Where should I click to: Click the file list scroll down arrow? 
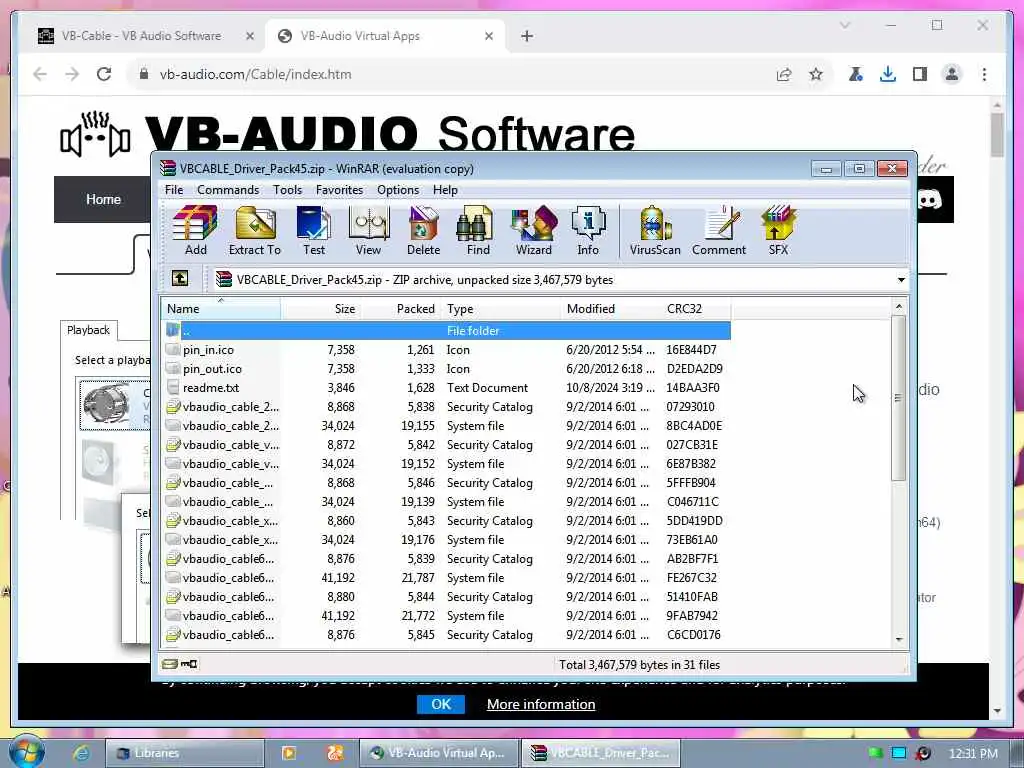click(899, 639)
